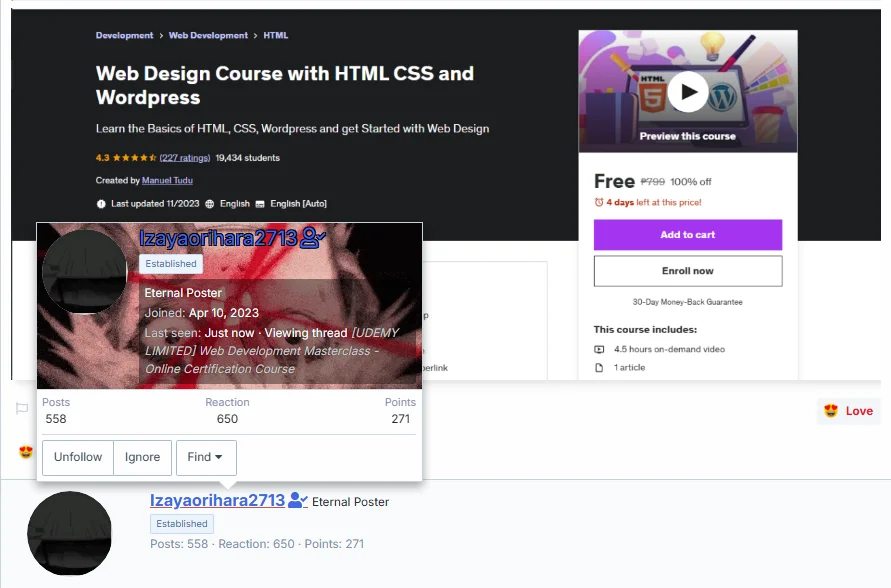
Task: Click the Web Design Course title heading
Action: [284, 85]
